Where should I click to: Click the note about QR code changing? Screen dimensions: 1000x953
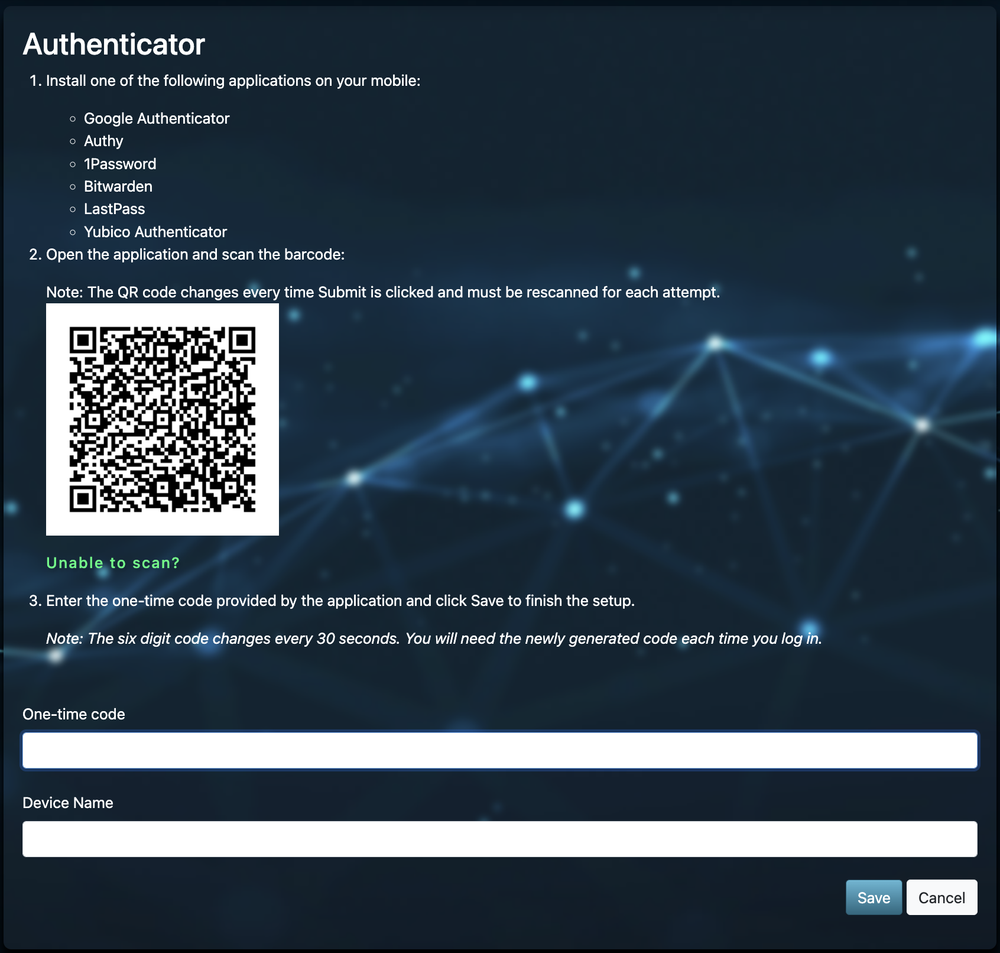(x=383, y=292)
